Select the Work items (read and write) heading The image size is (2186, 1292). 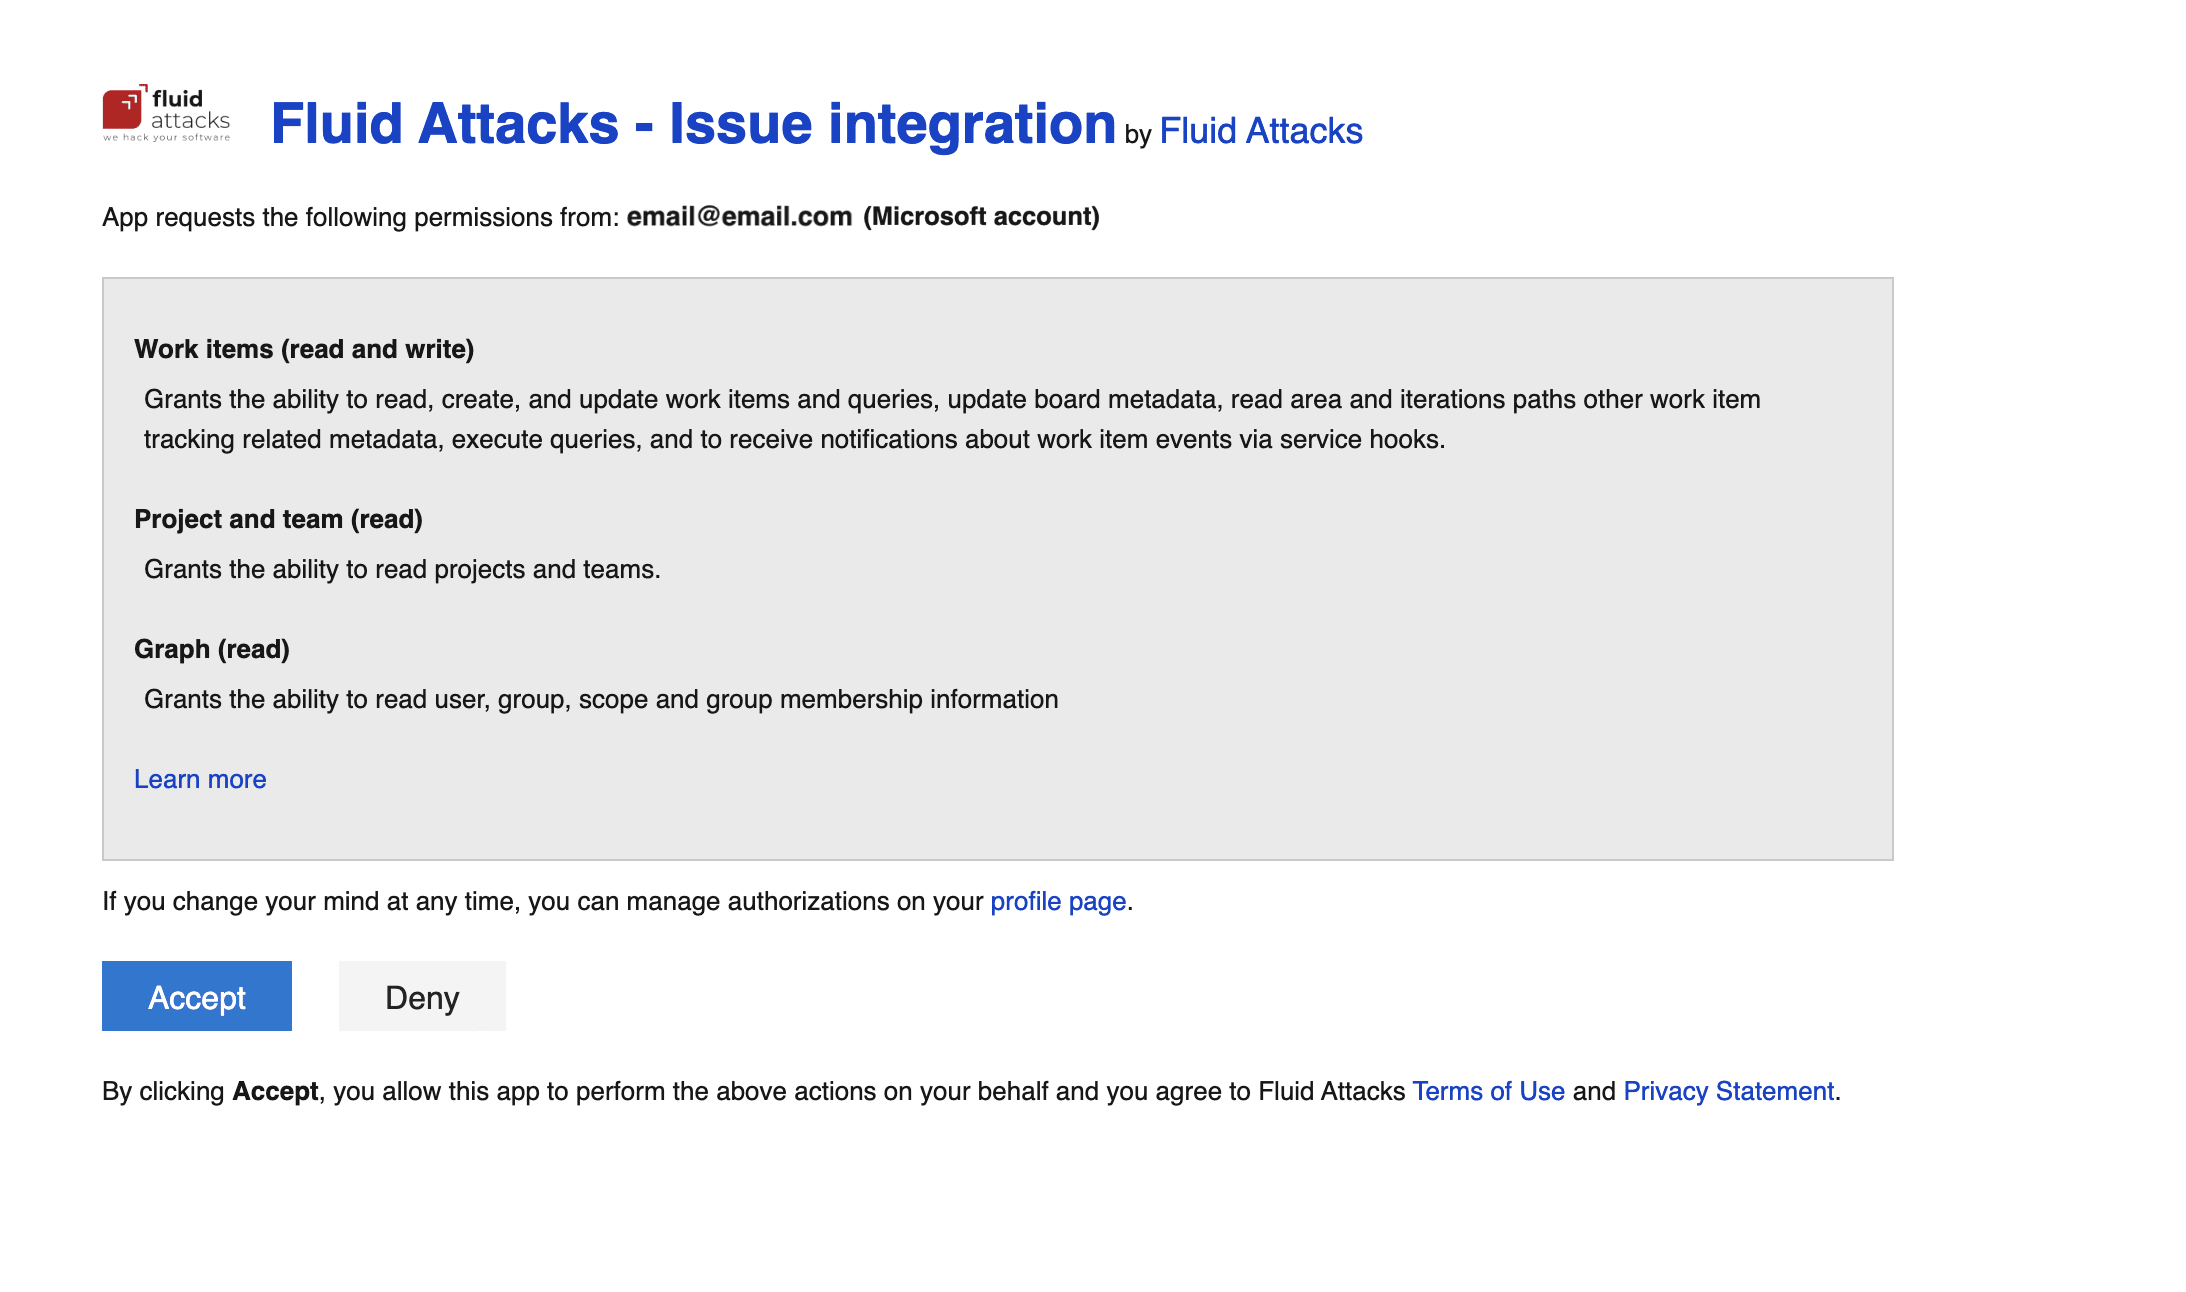point(304,349)
